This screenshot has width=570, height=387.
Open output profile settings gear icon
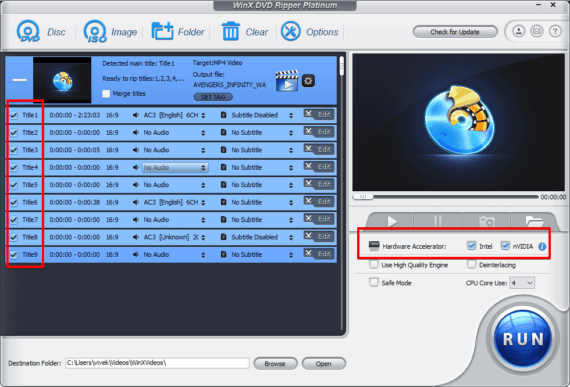coord(308,81)
